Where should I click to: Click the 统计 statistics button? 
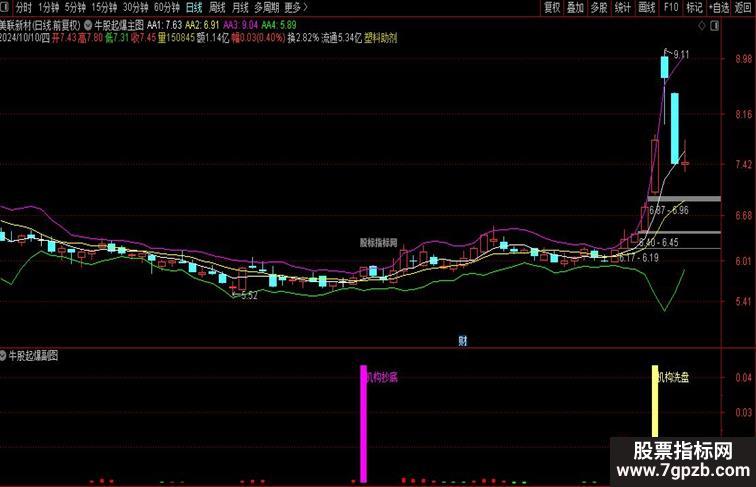click(x=622, y=8)
